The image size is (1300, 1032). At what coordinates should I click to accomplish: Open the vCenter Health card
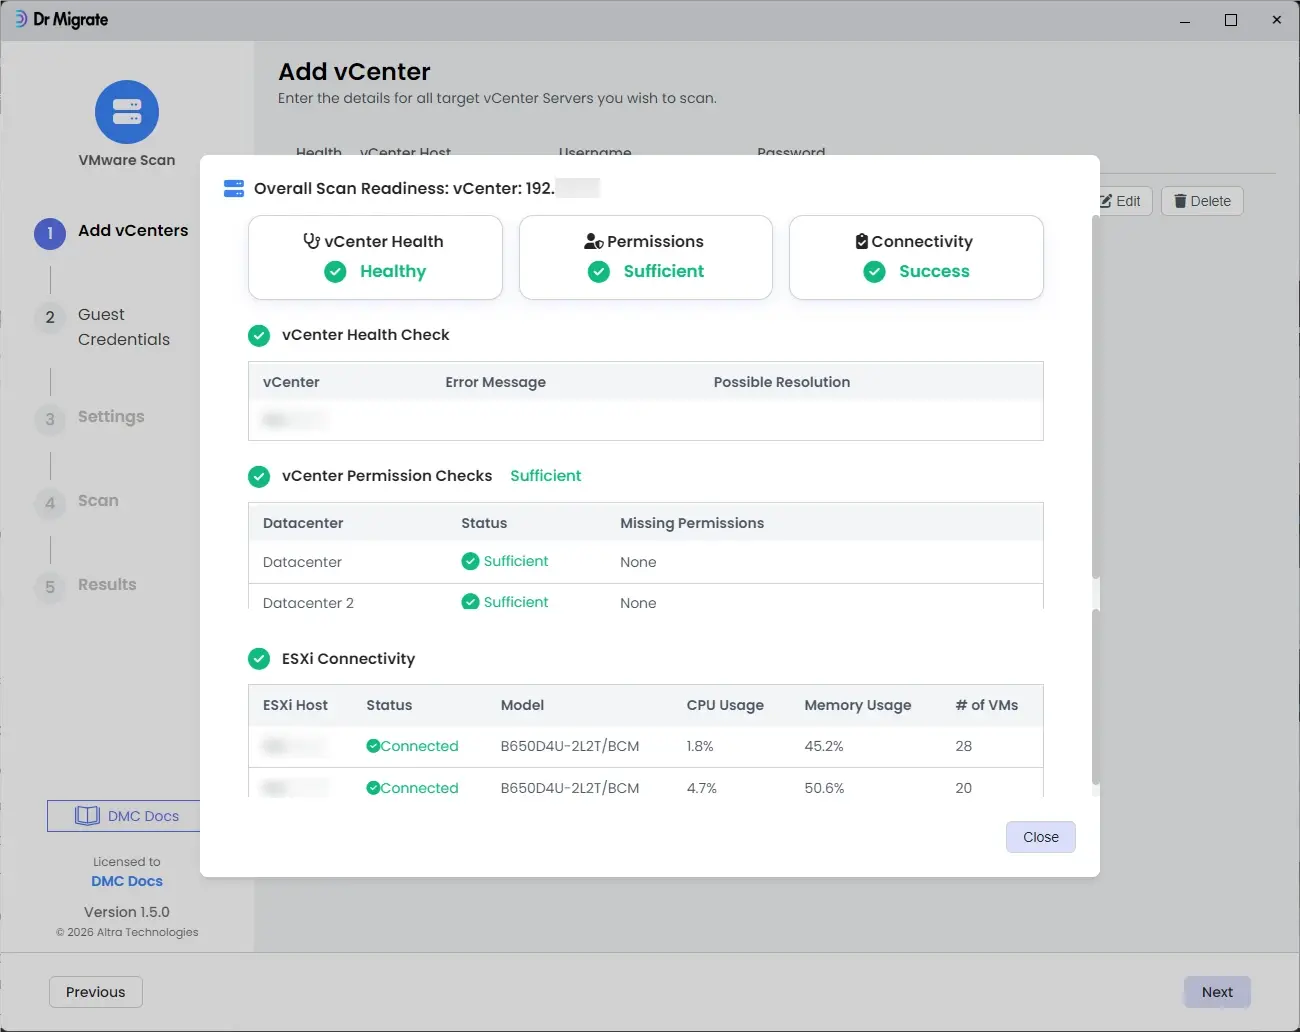click(x=375, y=257)
